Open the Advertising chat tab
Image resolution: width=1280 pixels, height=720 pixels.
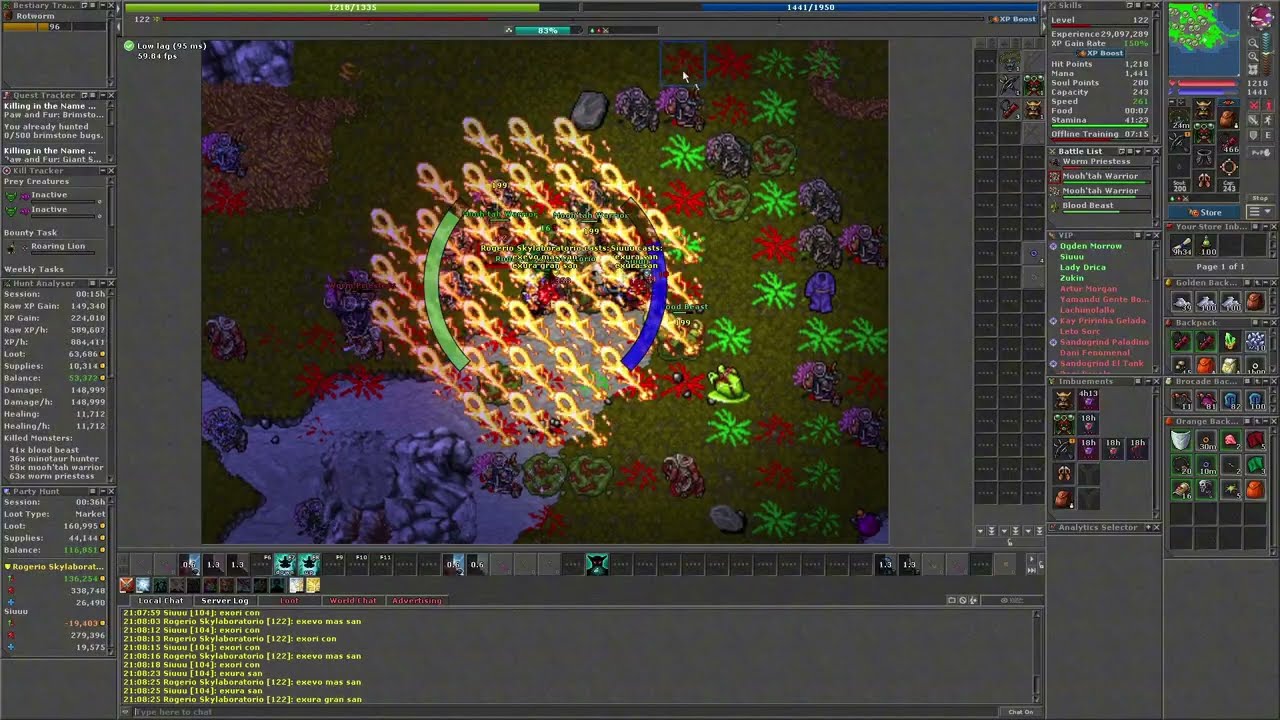pyautogui.click(x=417, y=601)
